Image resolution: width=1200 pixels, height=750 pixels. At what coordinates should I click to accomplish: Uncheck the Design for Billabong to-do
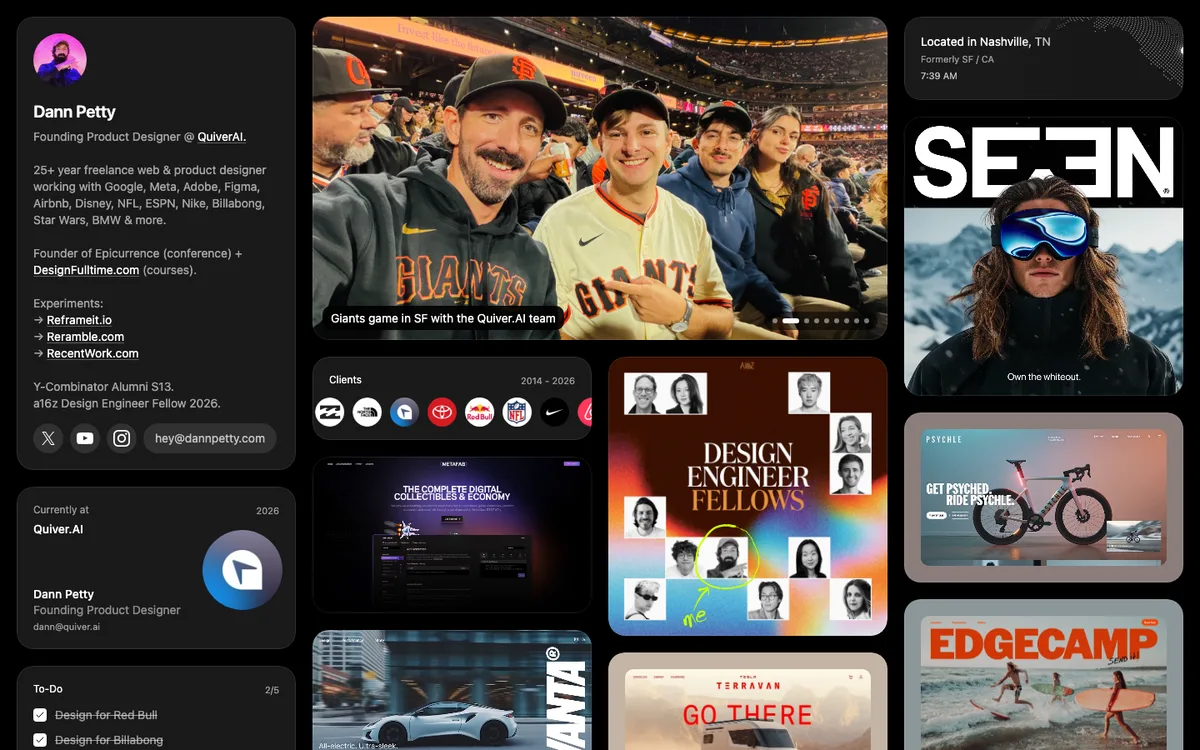click(40, 740)
